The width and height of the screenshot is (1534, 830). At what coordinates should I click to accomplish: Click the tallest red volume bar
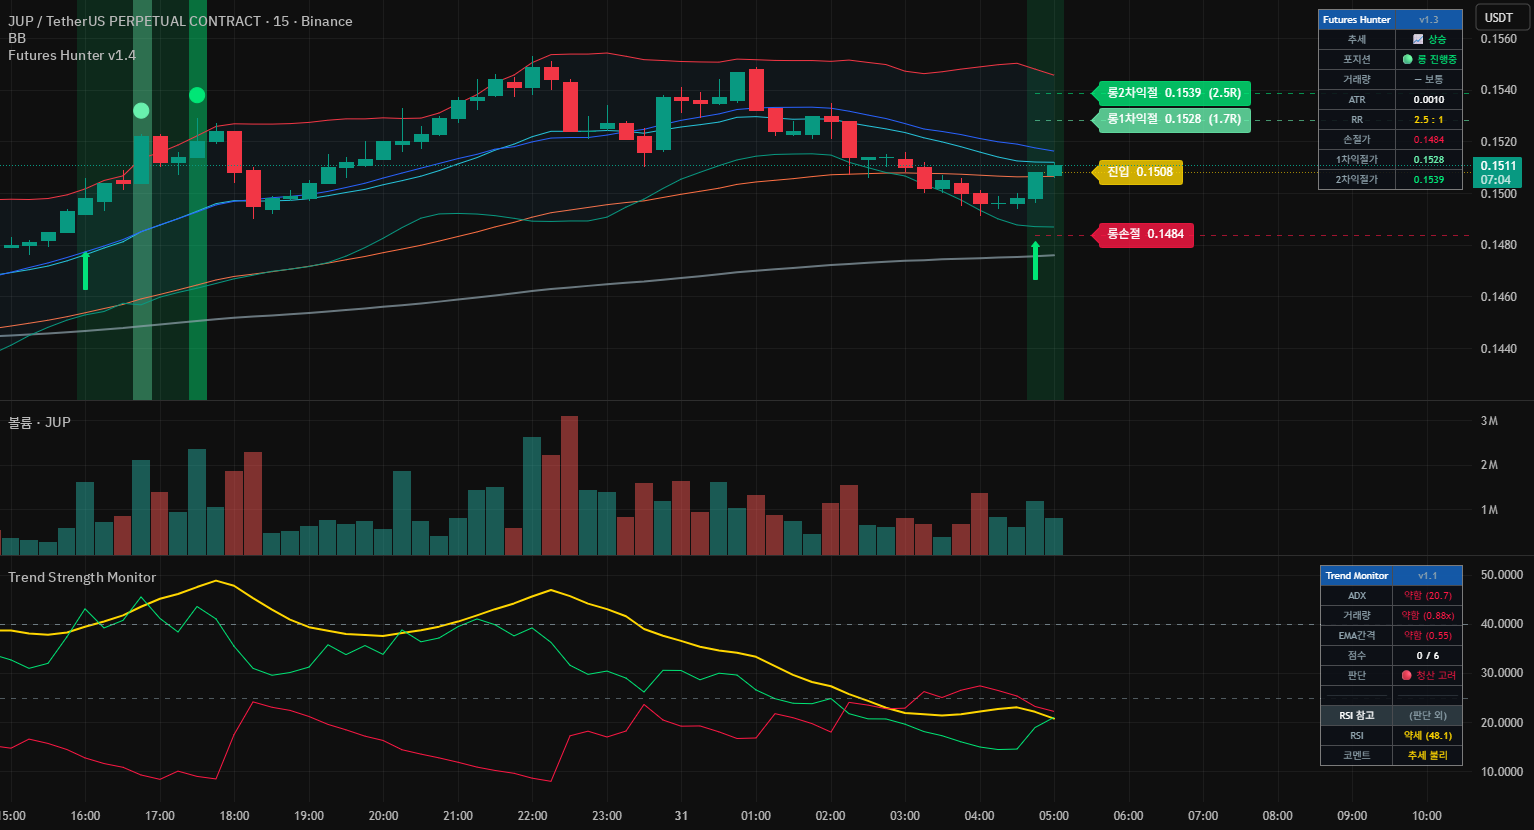570,485
